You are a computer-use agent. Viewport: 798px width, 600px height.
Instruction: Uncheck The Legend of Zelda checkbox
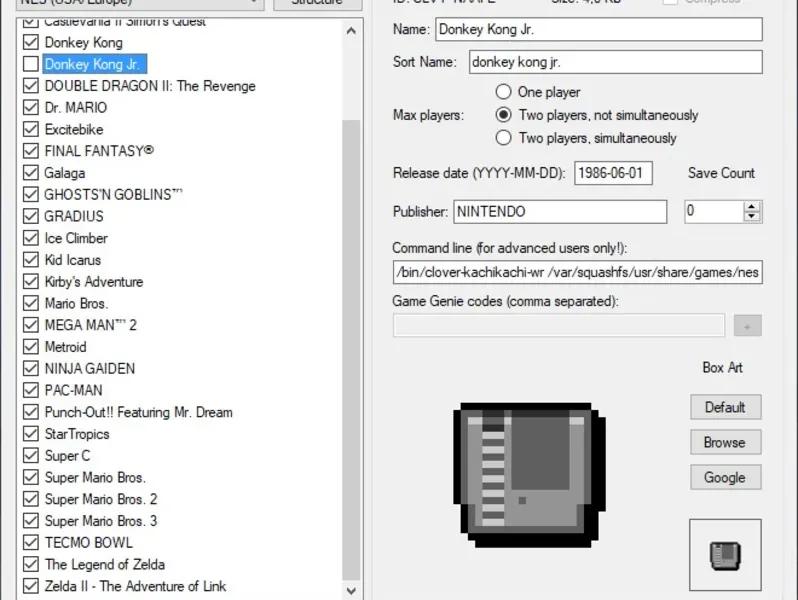pos(31,564)
